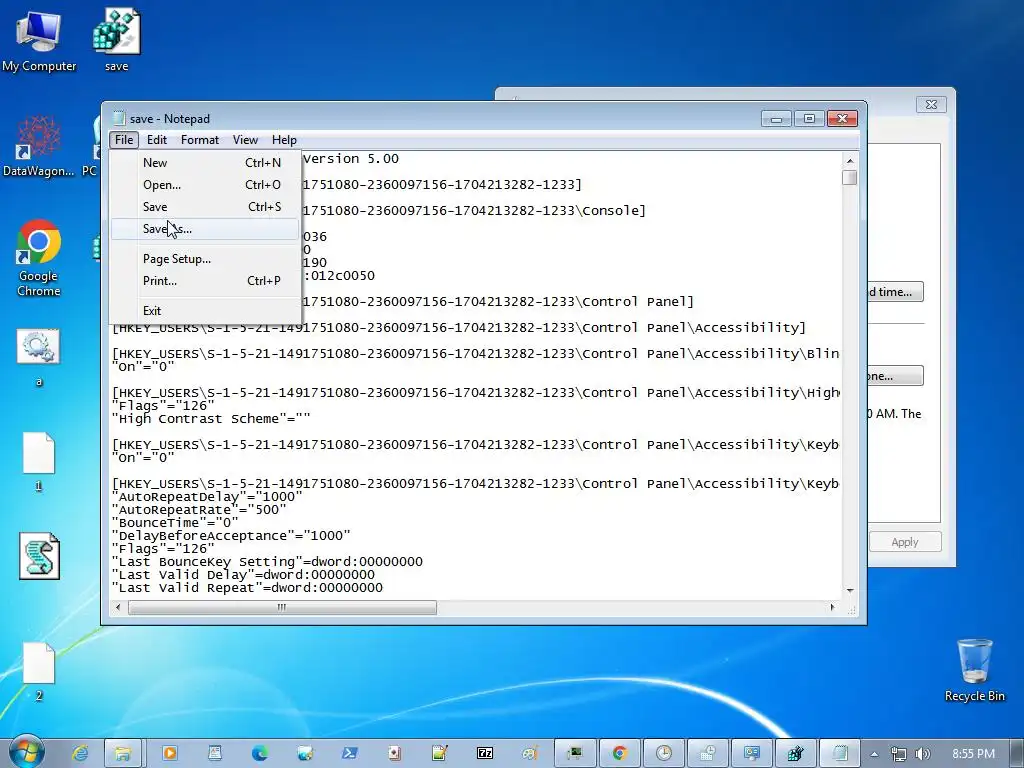The height and width of the screenshot is (768, 1024).
Task: Click the Apply button in background dialog
Action: [904, 542]
